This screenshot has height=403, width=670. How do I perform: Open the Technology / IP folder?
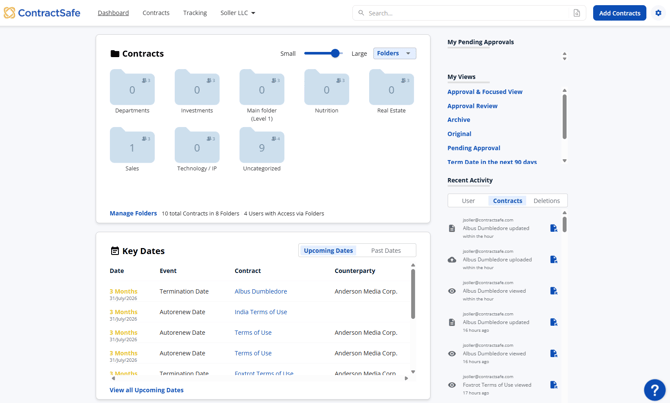[197, 146]
